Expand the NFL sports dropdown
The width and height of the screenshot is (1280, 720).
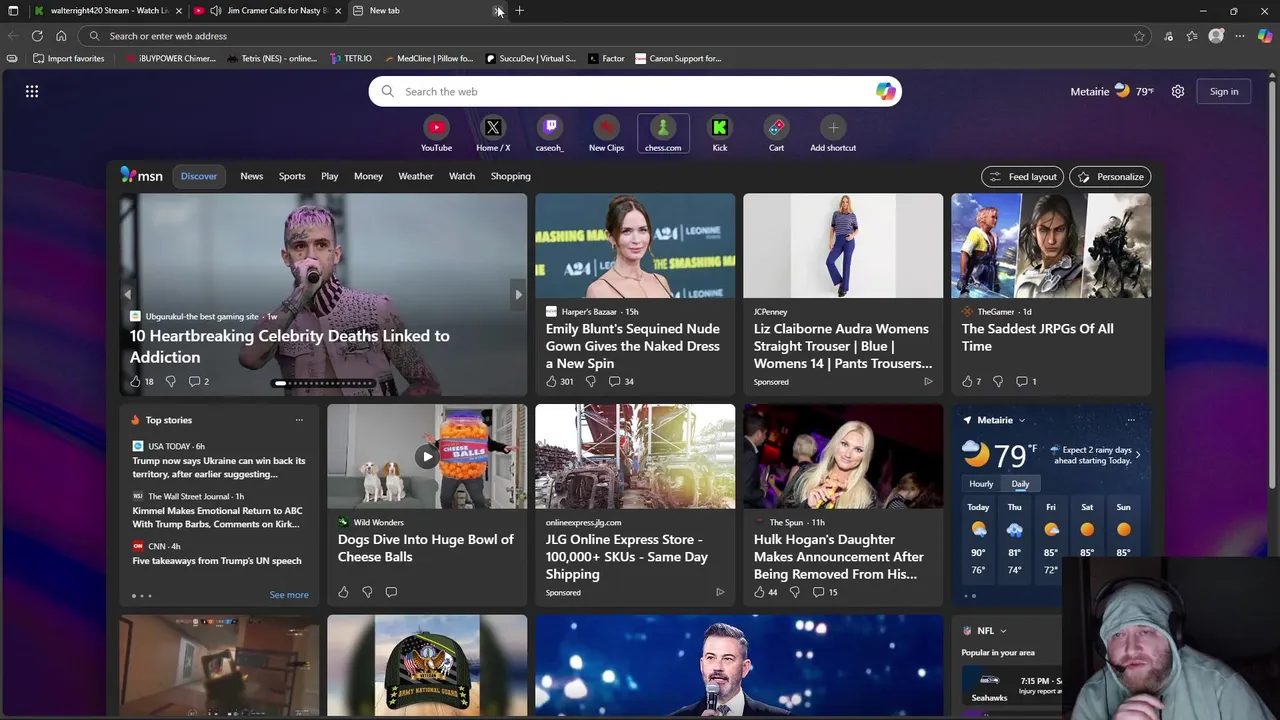coord(1003,631)
